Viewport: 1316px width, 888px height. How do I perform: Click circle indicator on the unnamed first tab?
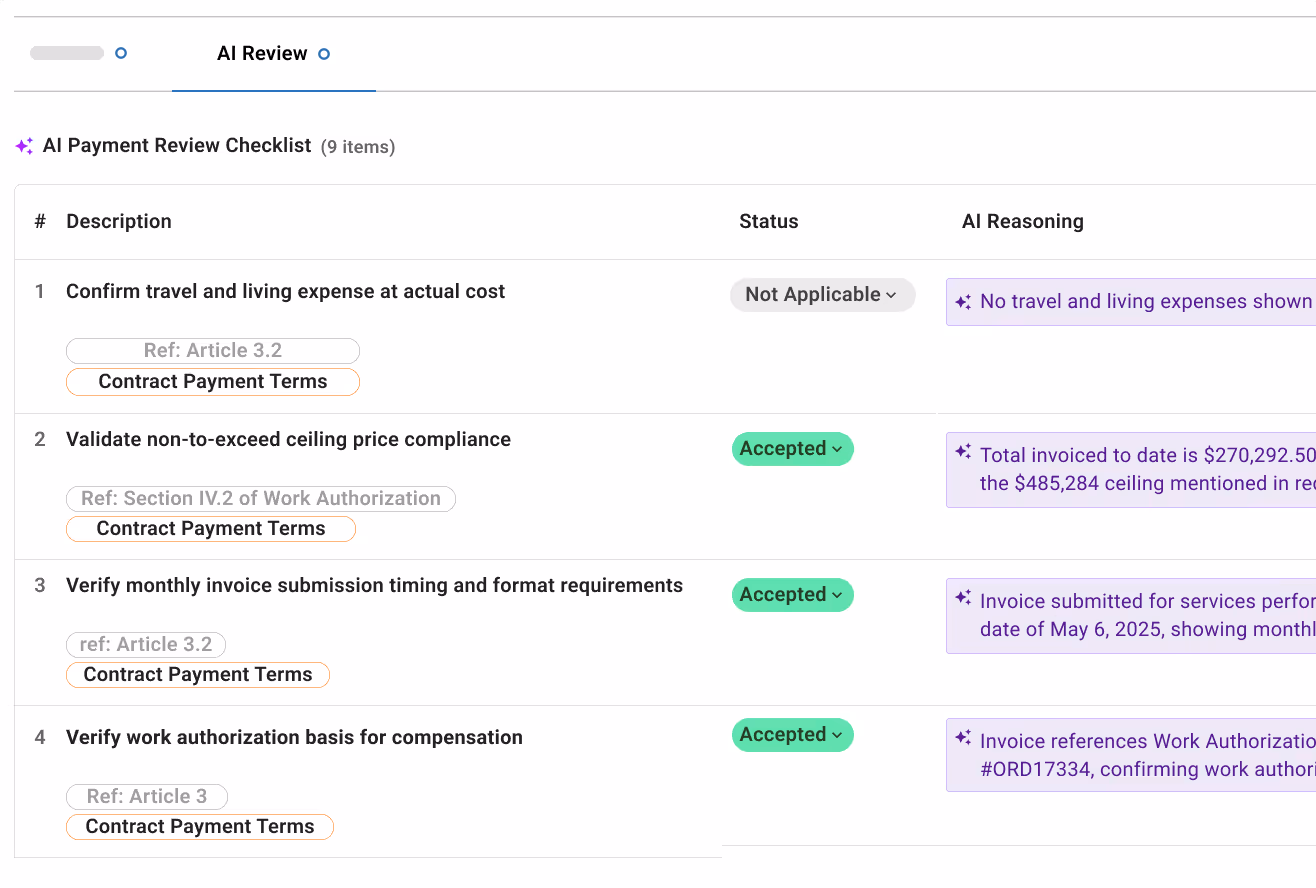(x=121, y=53)
